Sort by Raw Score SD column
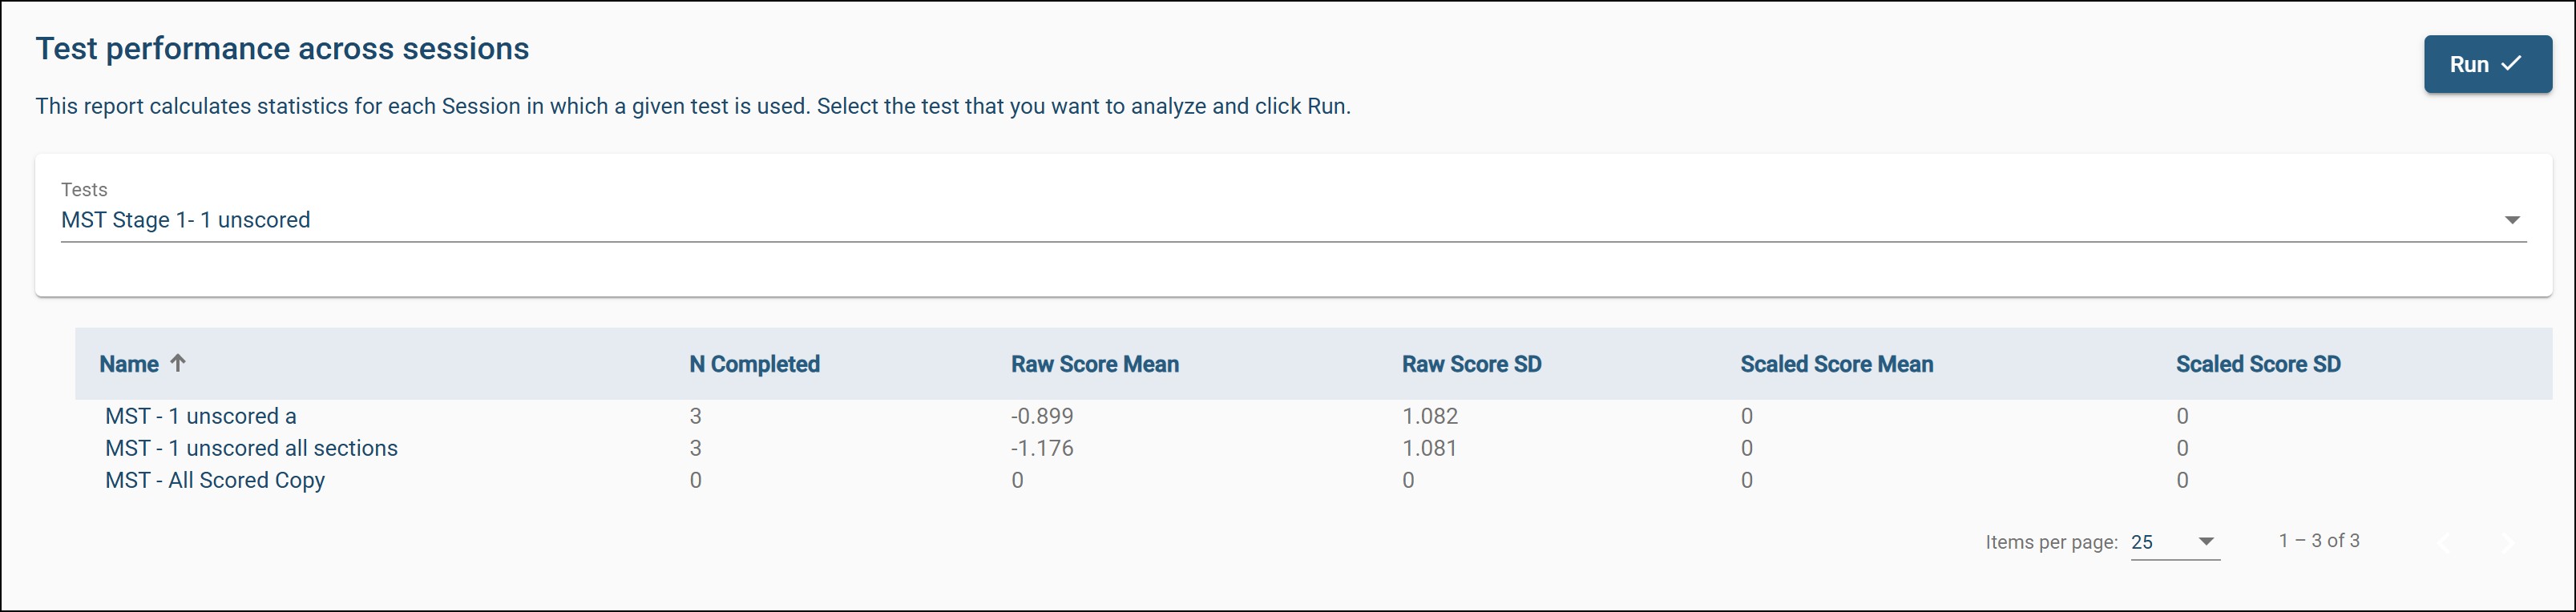This screenshot has width=2576, height=612. 1471,364
